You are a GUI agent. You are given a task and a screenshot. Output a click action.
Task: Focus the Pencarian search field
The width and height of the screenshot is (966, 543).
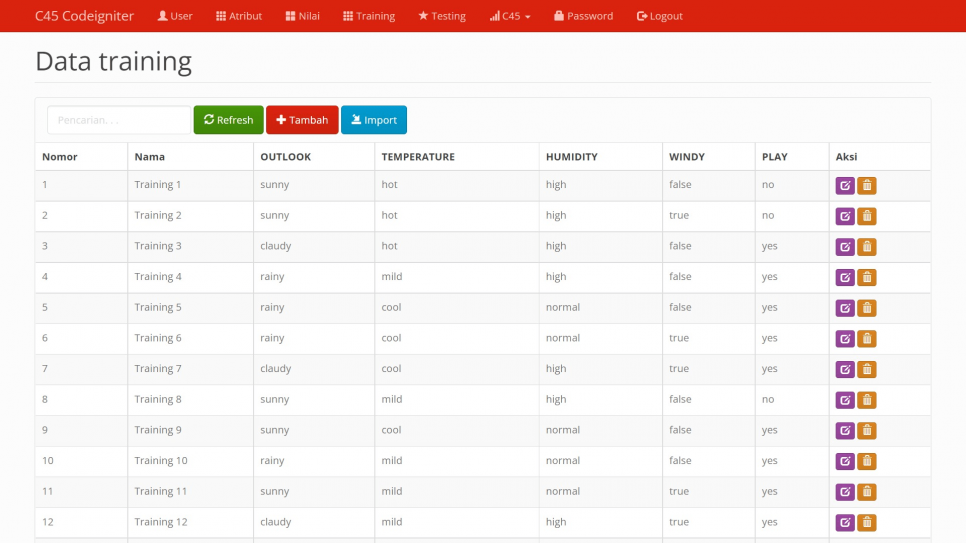(x=118, y=120)
